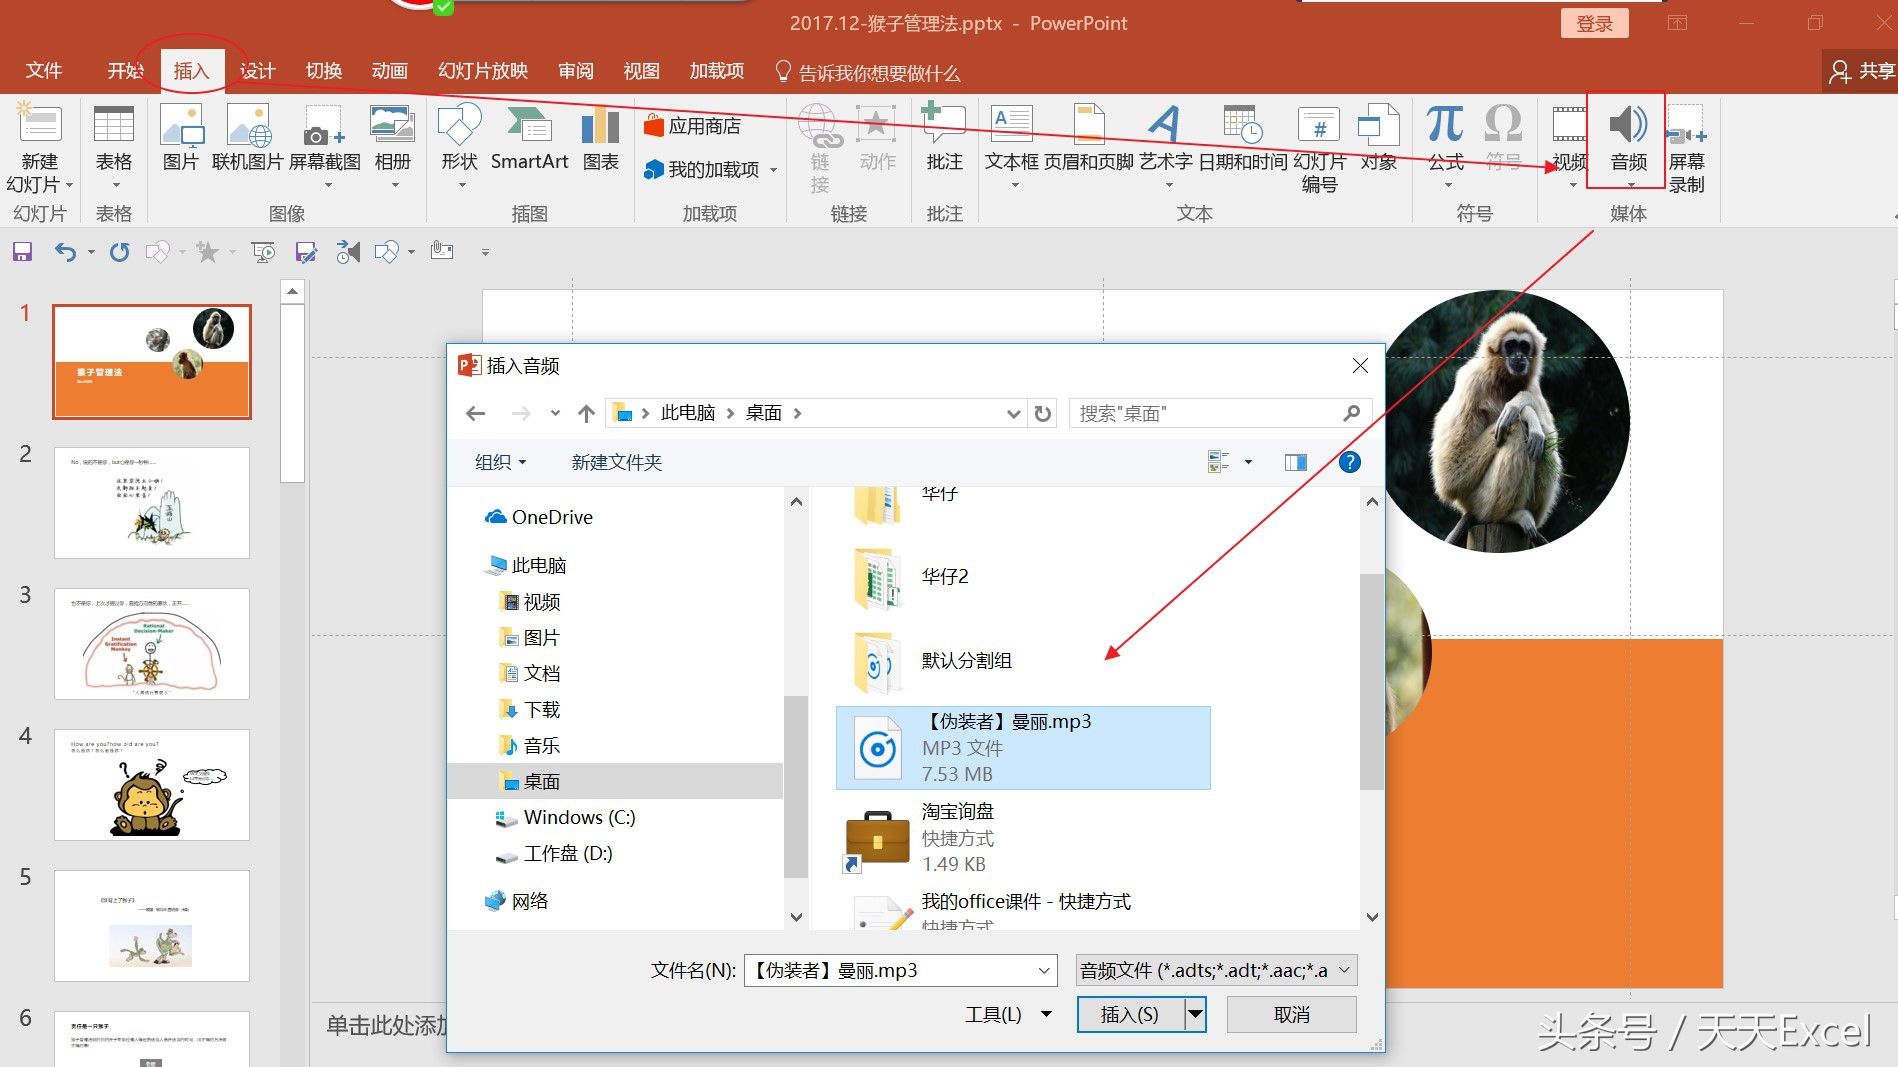Open the App Store (应用商店) add-ins
Viewport: 1898px width, 1067px height.
point(693,126)
